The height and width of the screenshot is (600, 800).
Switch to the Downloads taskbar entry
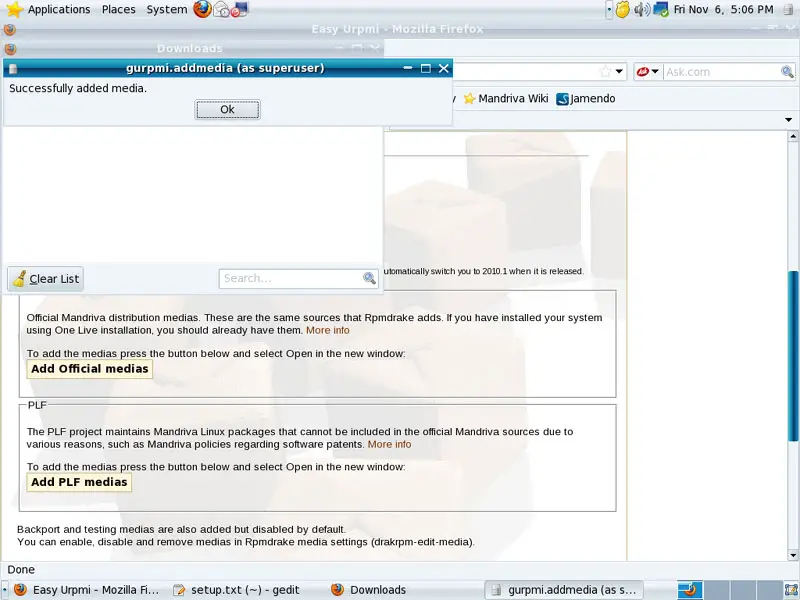point(368,590)
